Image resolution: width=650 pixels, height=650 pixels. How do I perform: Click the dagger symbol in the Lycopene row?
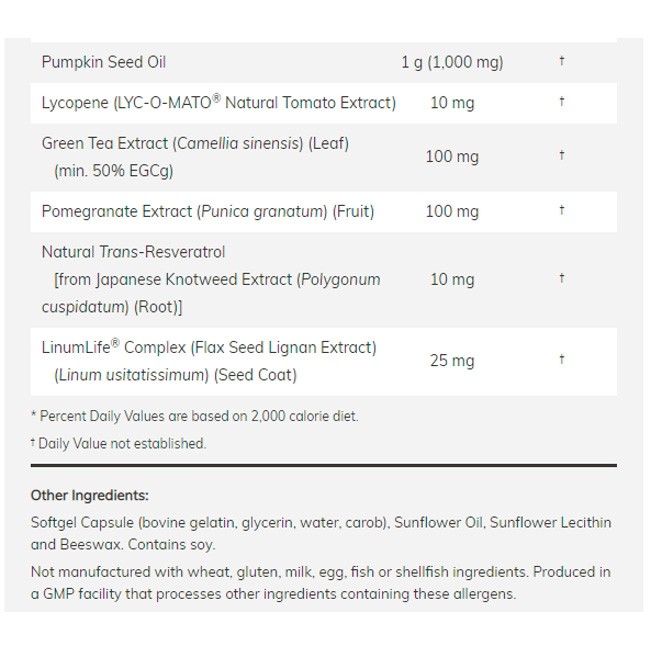(562, 101)
